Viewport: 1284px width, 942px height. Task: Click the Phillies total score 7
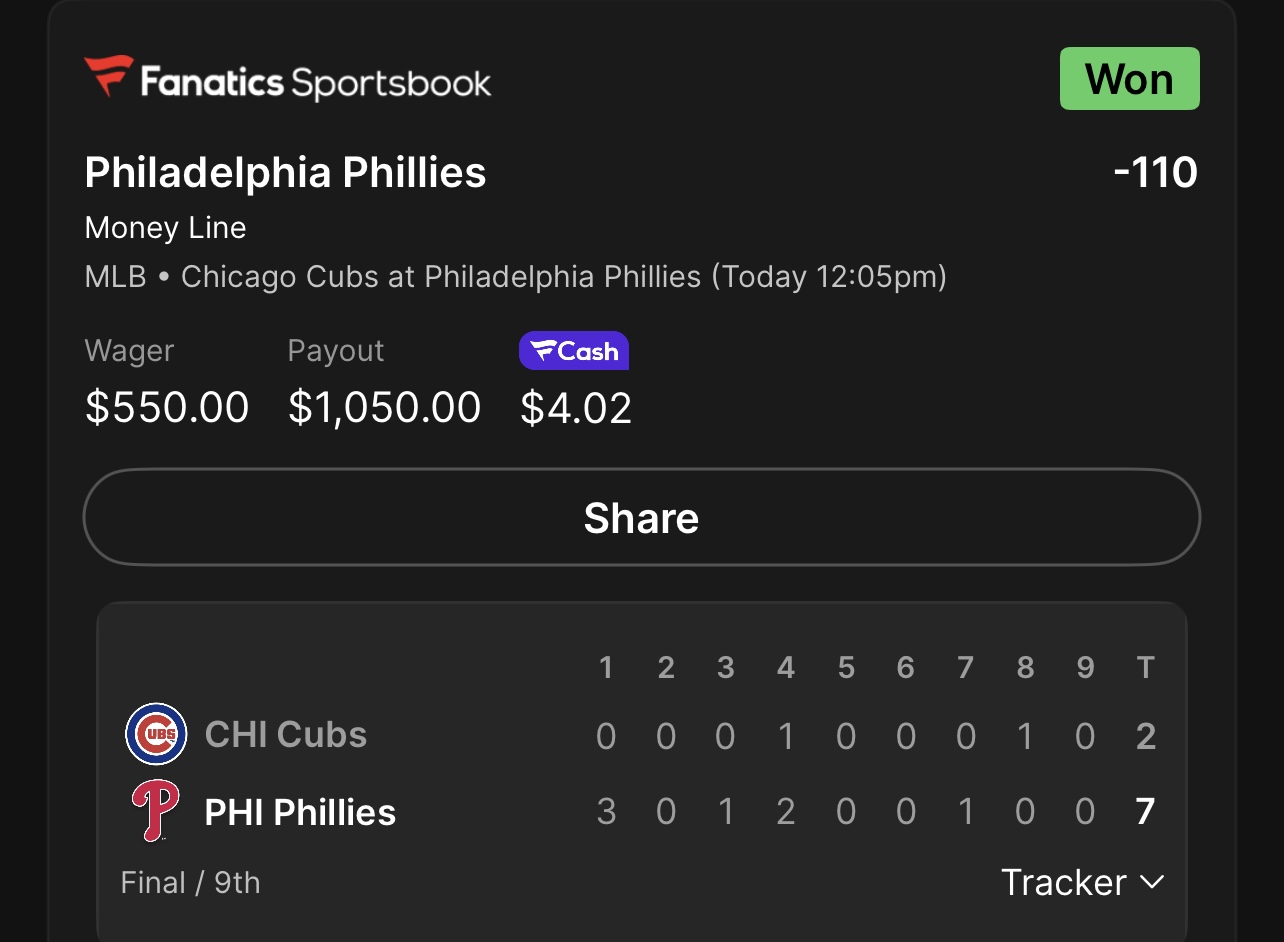[1146, 811]
